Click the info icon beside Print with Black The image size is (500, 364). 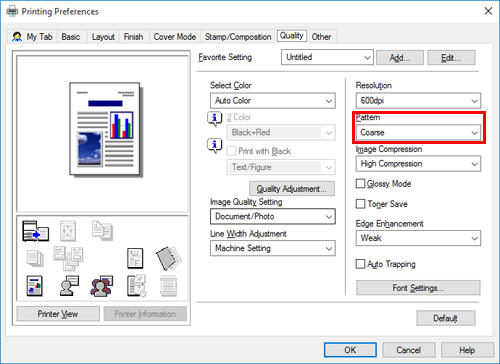[215, 146]
